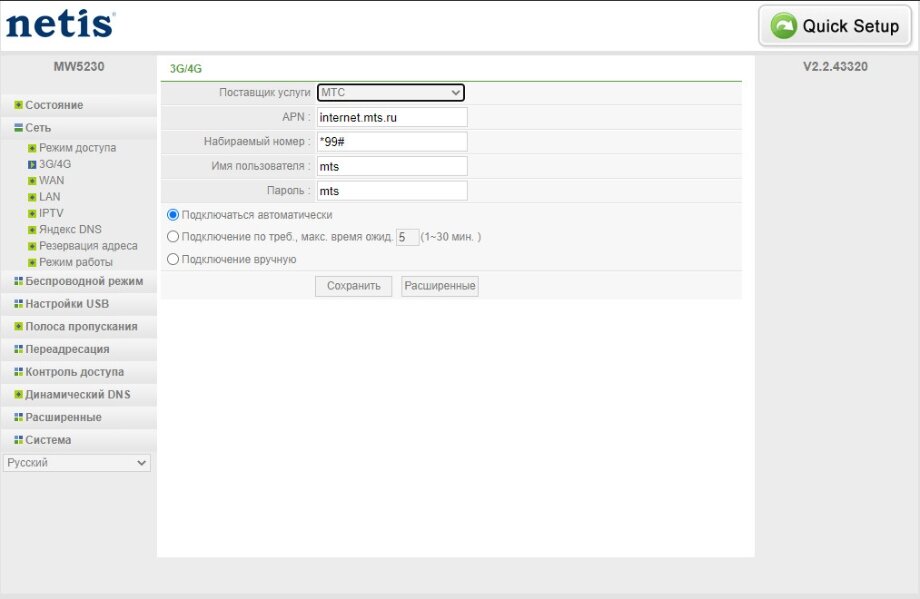The height and width of the screenshot is (599, 920).
Task: Open Переадресация menu
Action: tap(67, 349)
